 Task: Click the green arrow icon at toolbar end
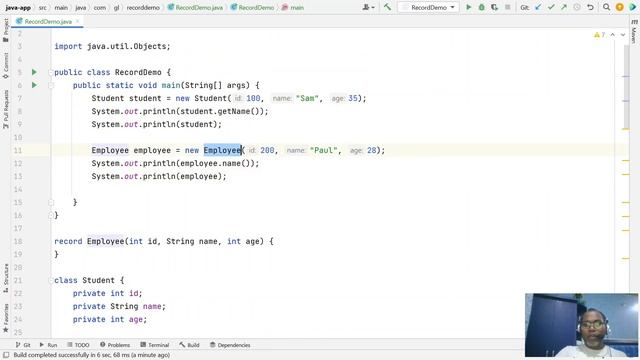pyautogui.click(x=633, y=7)
